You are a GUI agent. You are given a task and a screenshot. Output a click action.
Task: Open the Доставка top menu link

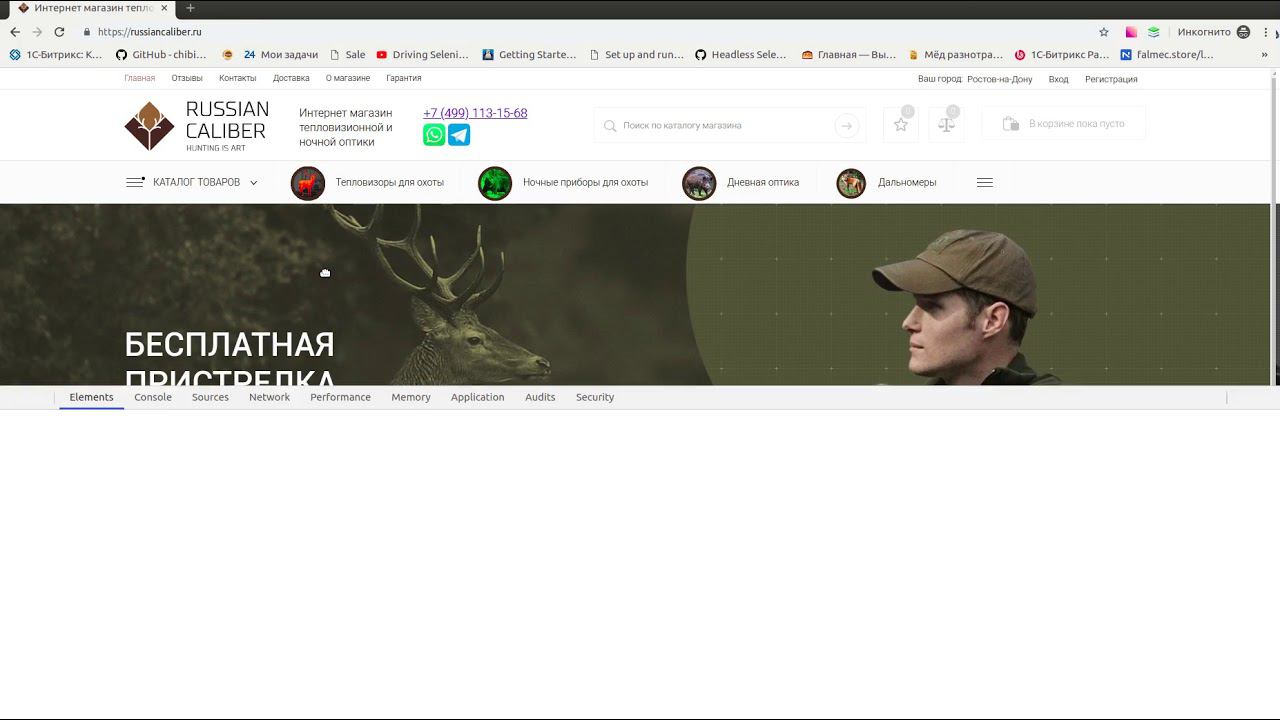[x=291, y=78]
